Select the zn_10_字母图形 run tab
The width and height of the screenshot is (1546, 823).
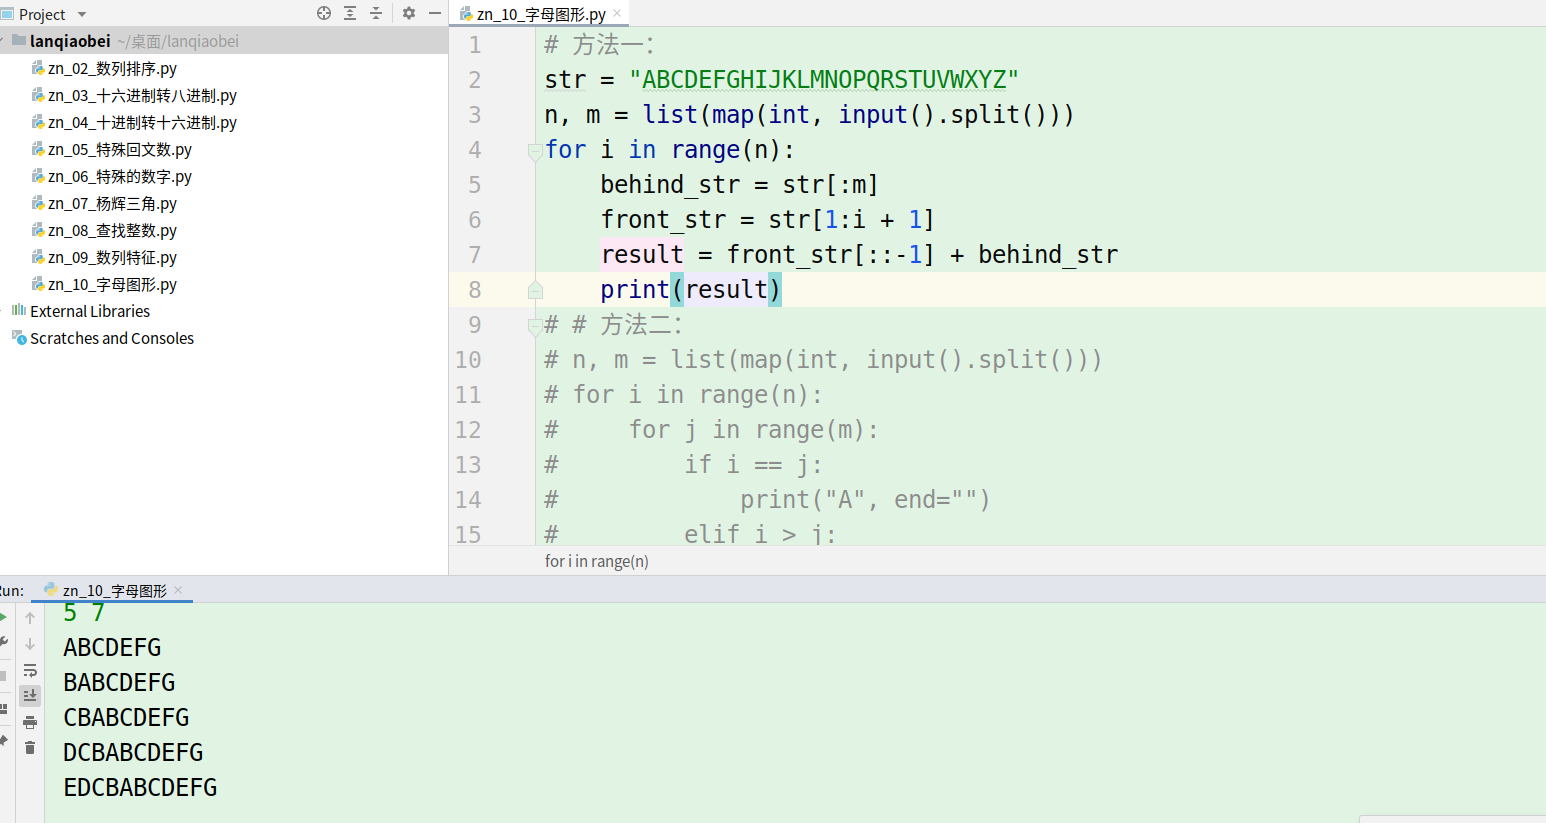pos(114,591)
